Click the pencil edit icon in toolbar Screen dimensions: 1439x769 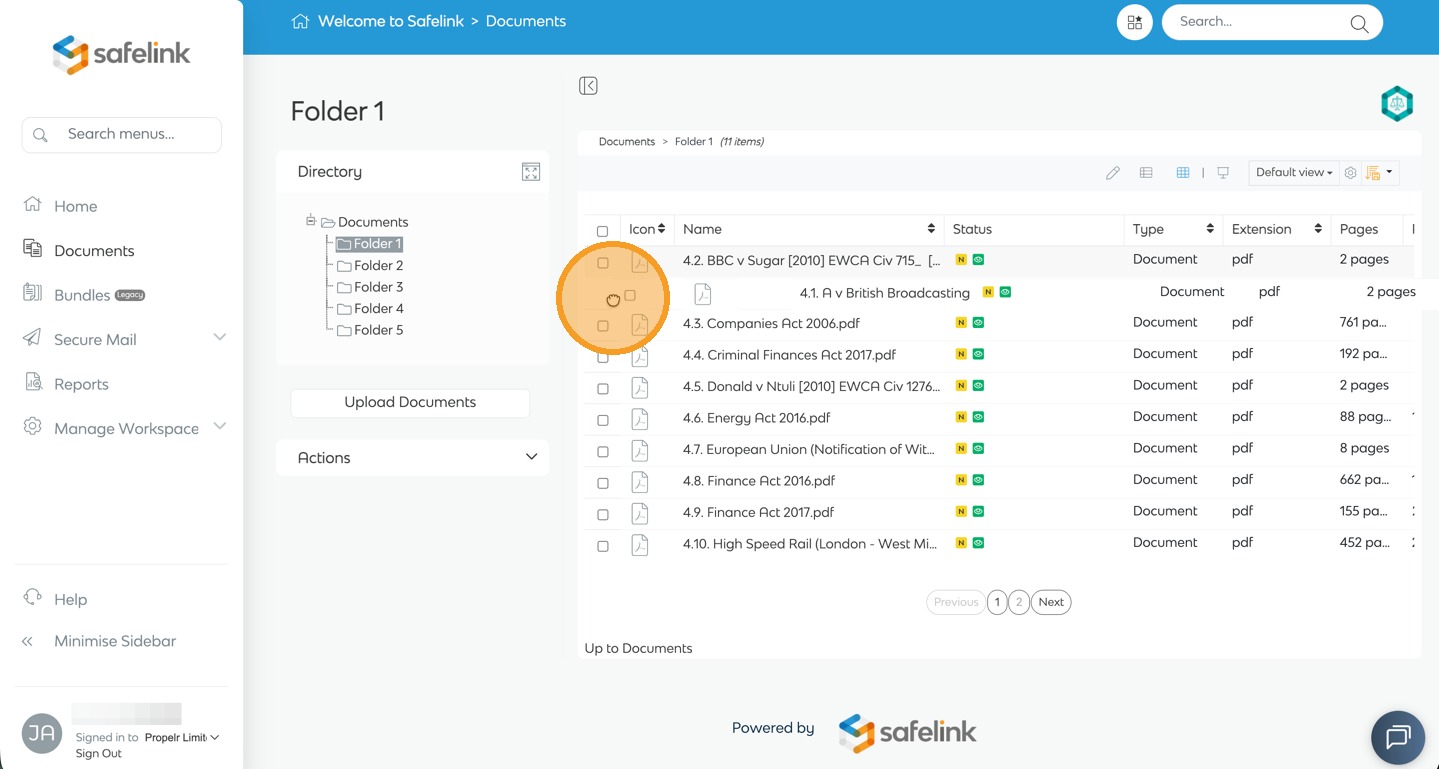tap(1112, 173)
